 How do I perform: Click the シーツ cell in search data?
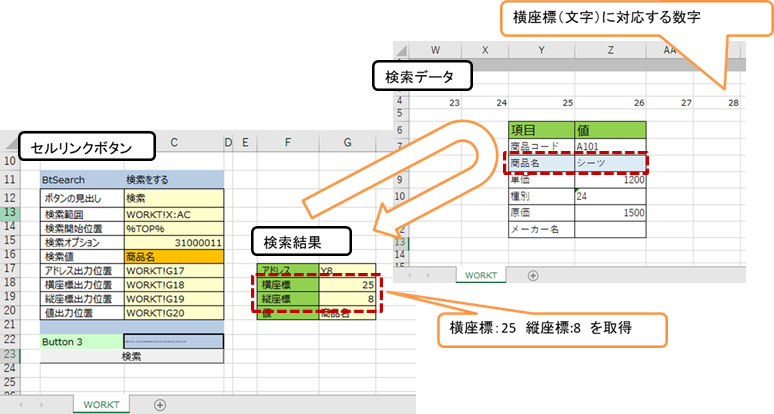pos(610,163)
